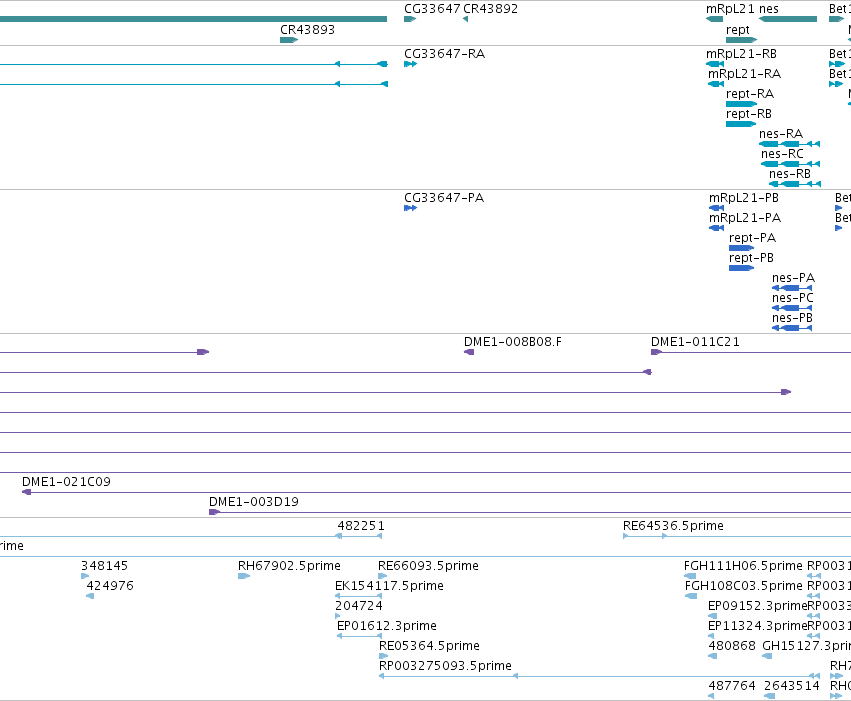Click the CG33647 gene label
The width and height of the screenshot is (851, 701).
432,9
